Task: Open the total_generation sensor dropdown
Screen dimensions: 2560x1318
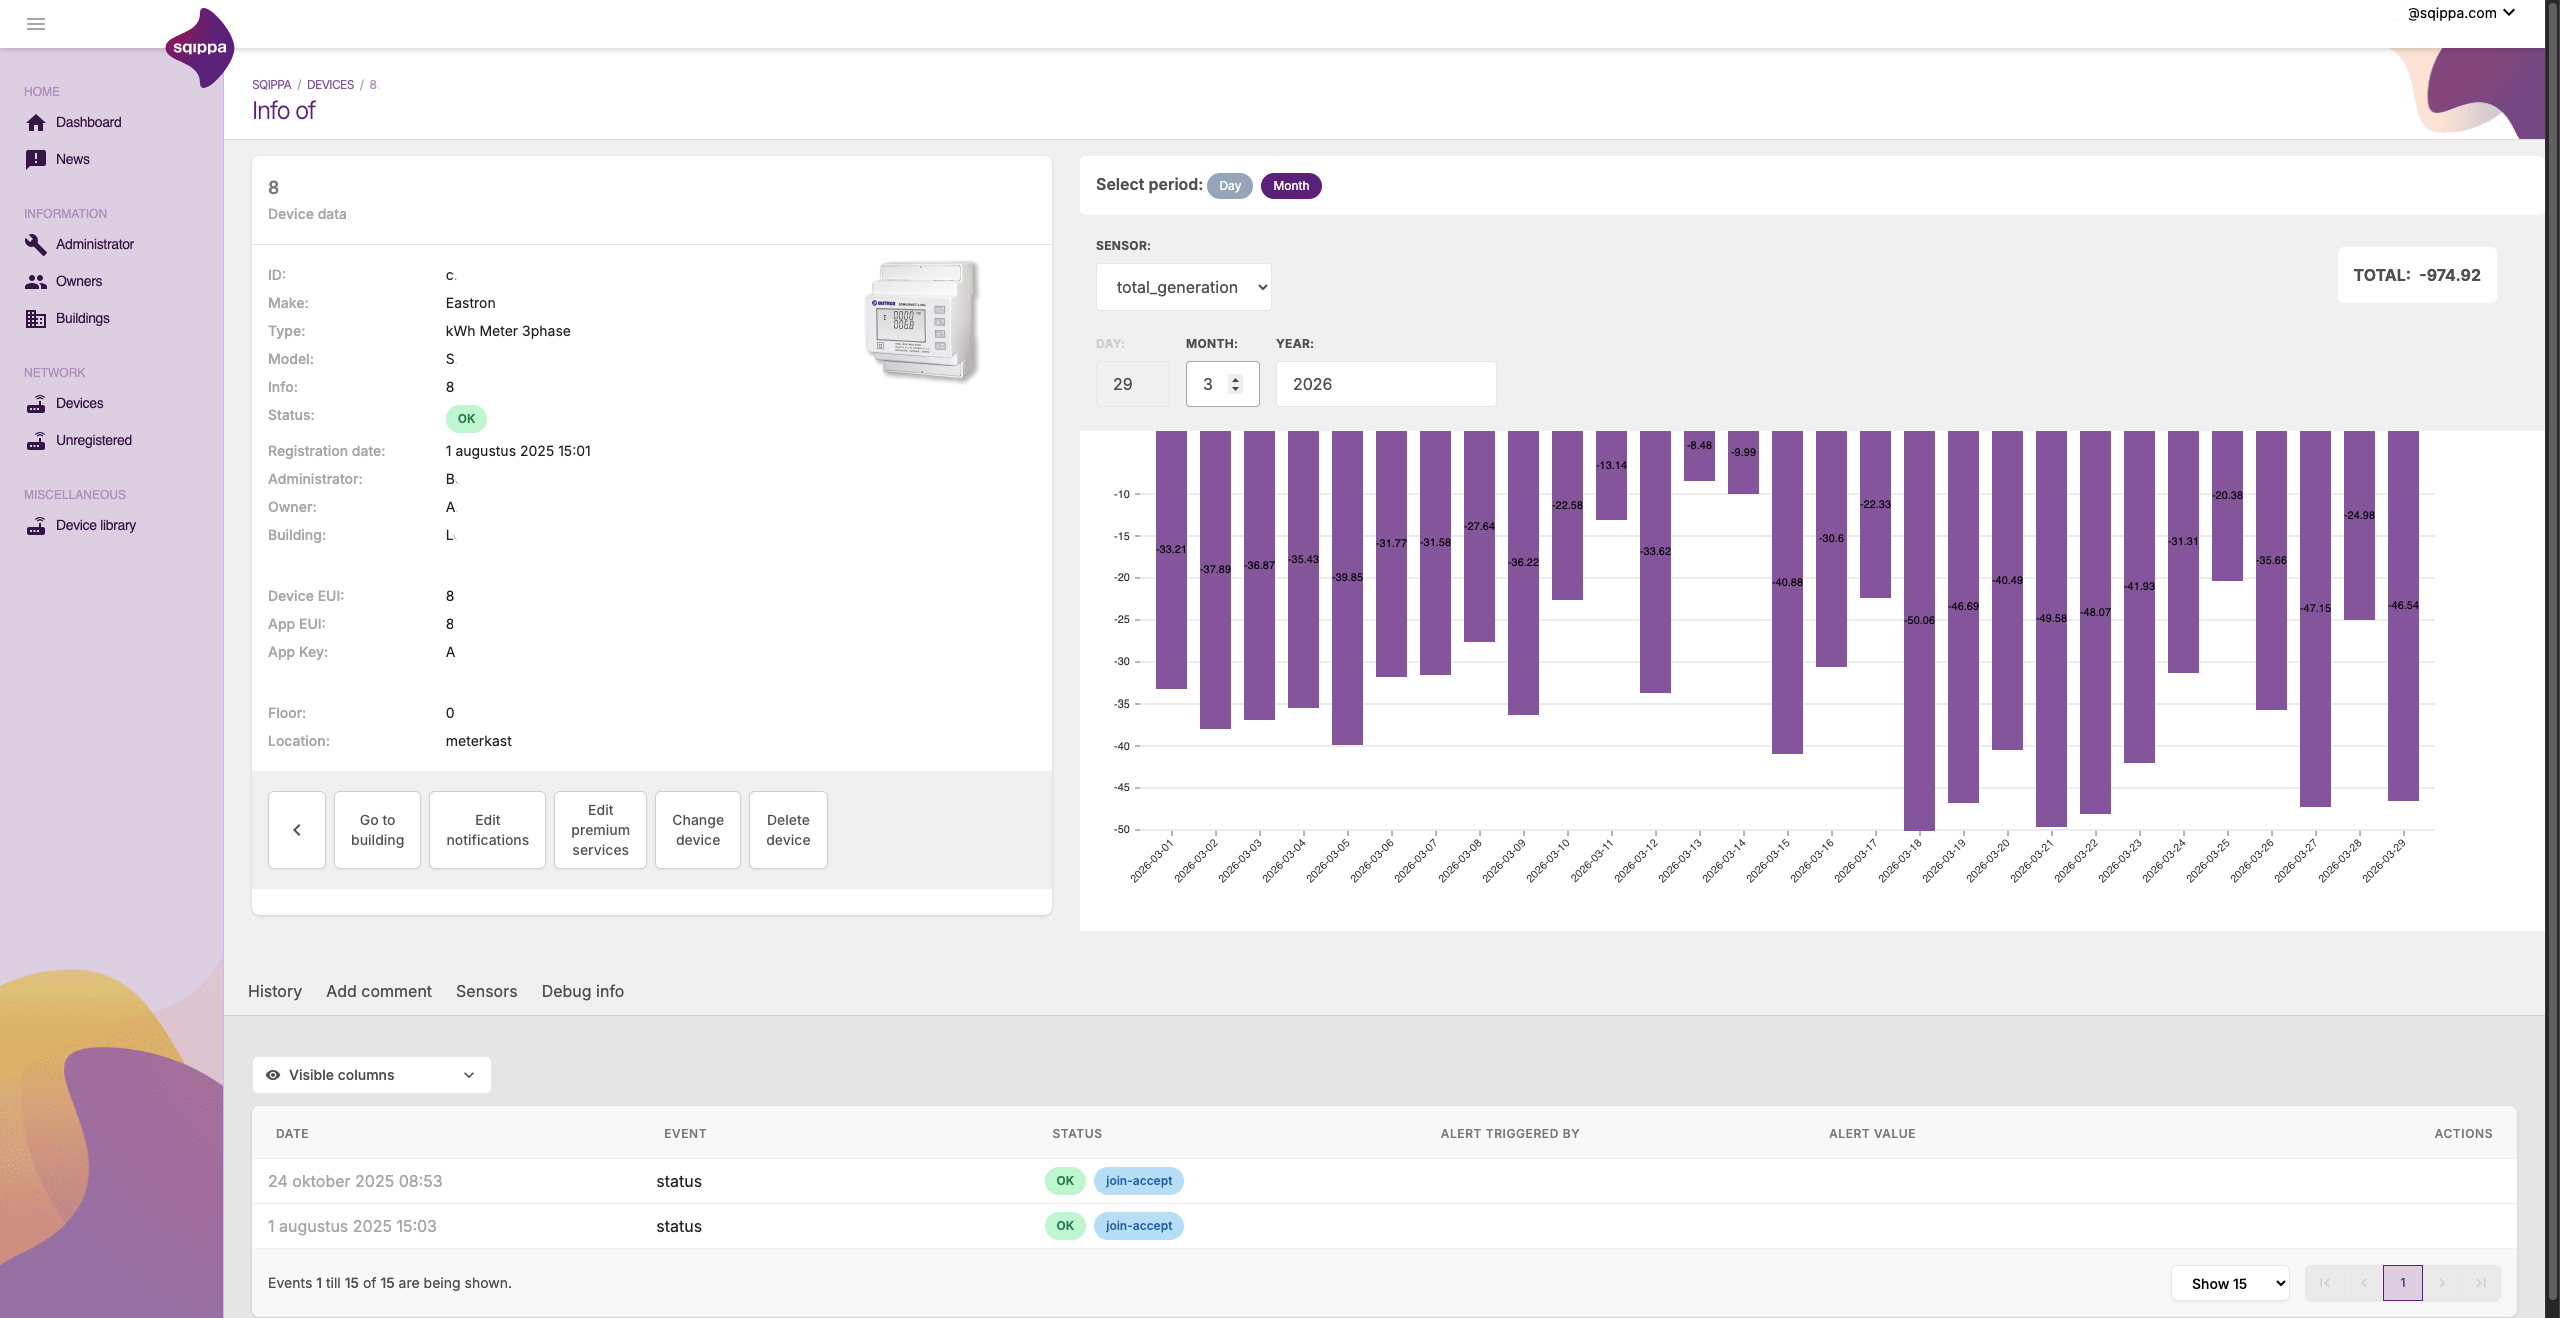Action: pyautogui.click(x=1183, y=288)
